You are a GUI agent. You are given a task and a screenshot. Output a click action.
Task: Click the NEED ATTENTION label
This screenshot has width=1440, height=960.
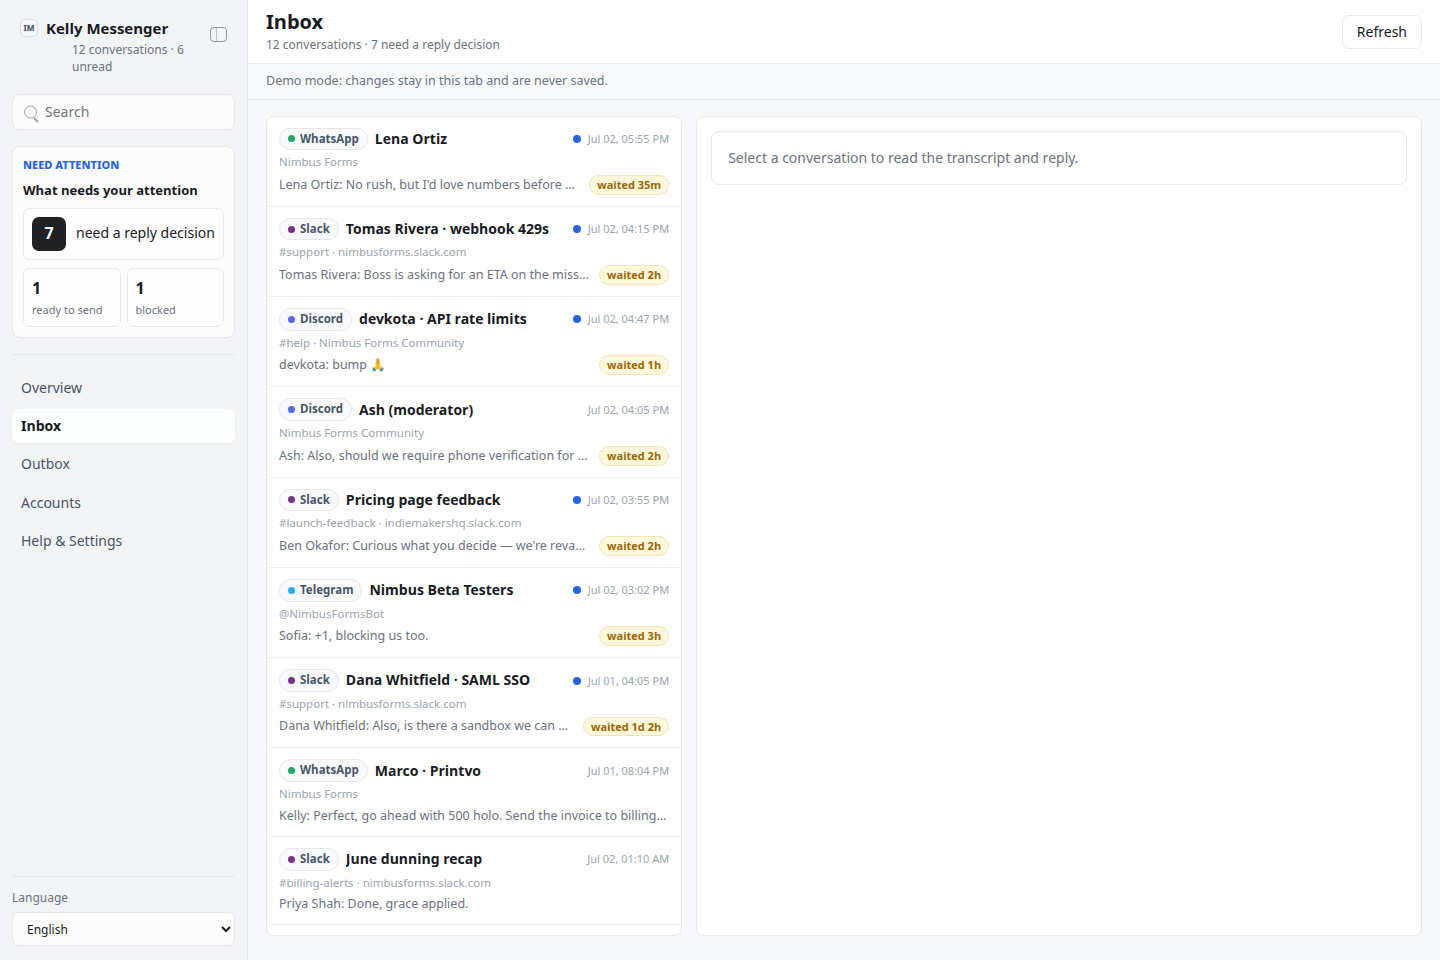click(x=71, y=165)
